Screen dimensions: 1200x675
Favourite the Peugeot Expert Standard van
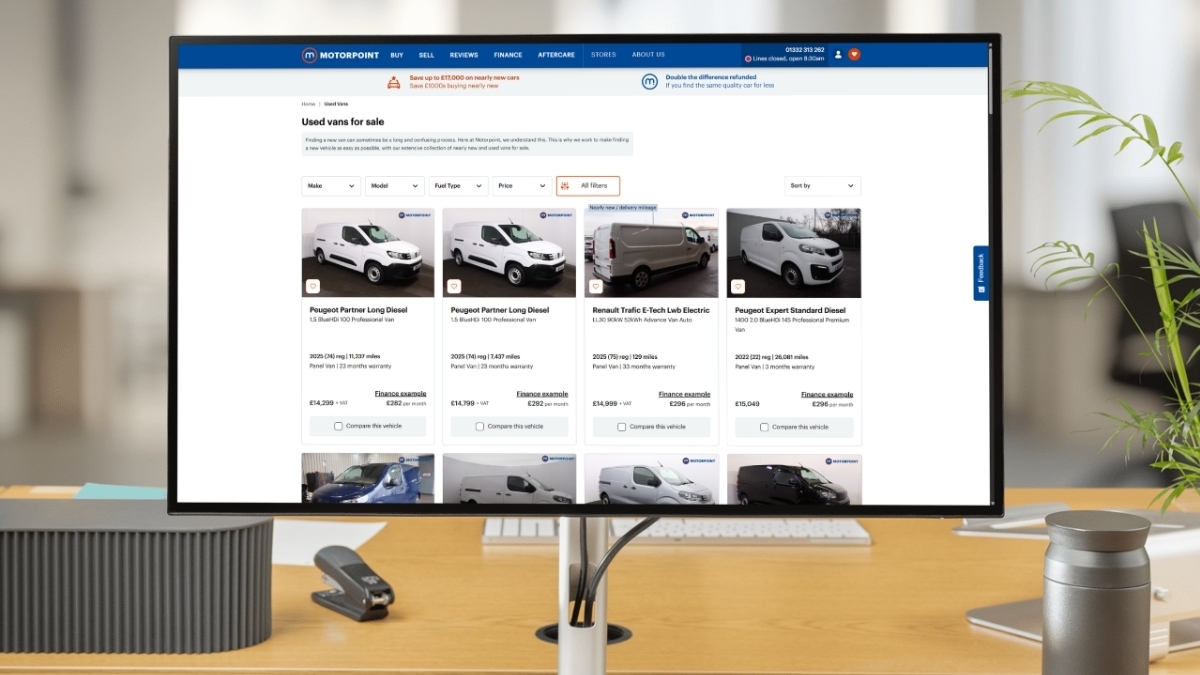(x=738, y=286)
